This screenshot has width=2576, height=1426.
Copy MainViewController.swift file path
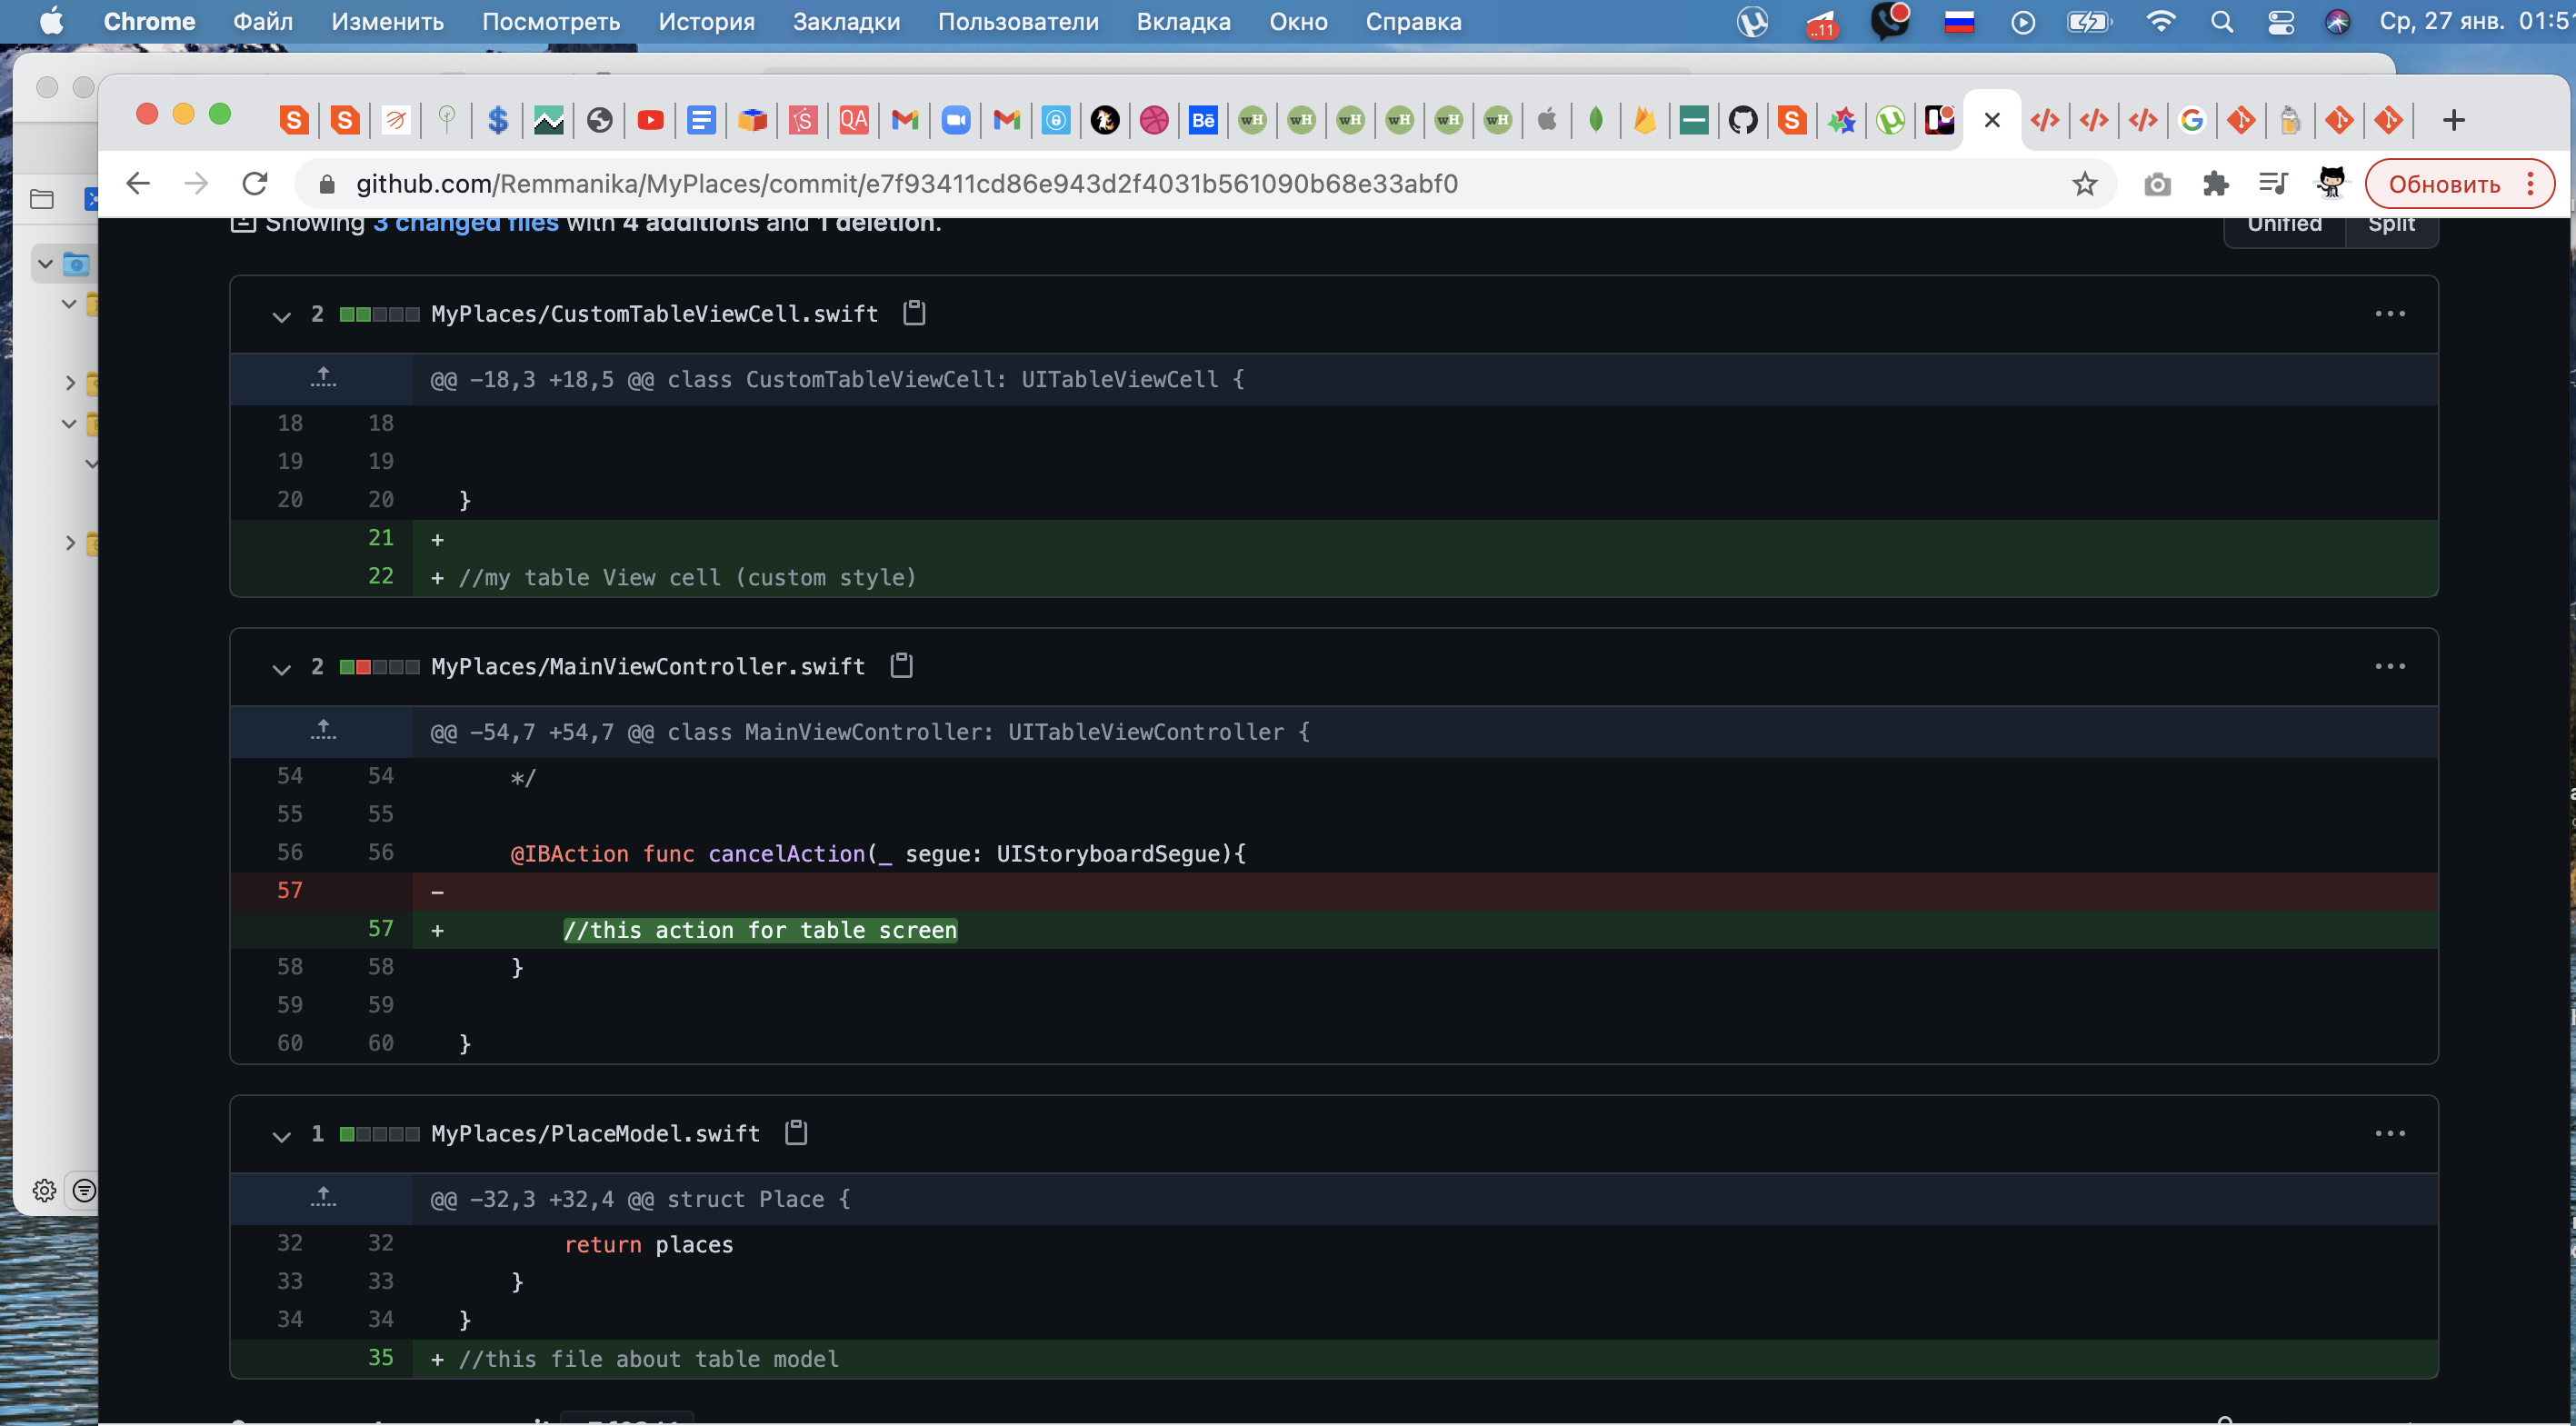pos(901,666)
